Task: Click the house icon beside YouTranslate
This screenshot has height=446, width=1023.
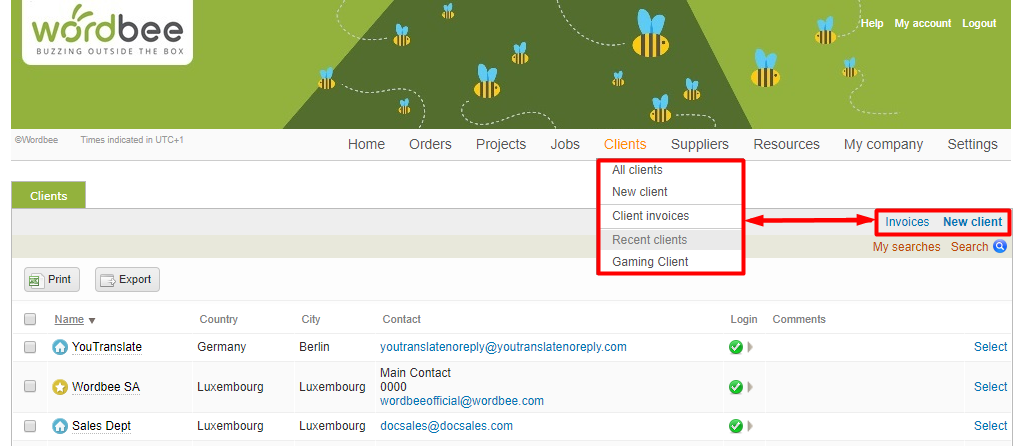Action: [60, 347]
